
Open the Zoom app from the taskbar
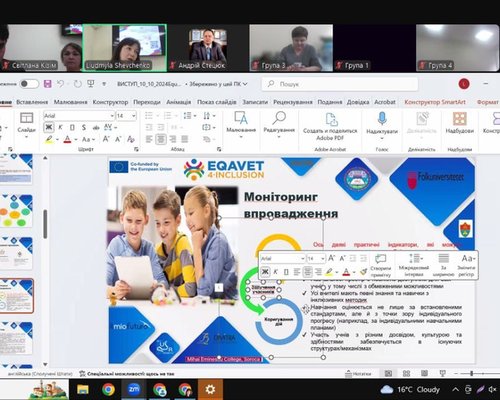(x=134, y=389)
